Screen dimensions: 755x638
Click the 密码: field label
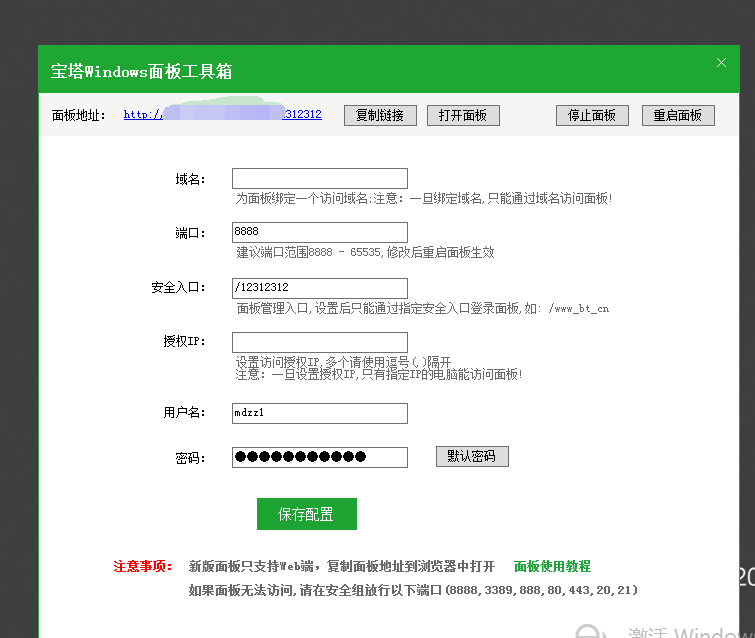[190, 458]
